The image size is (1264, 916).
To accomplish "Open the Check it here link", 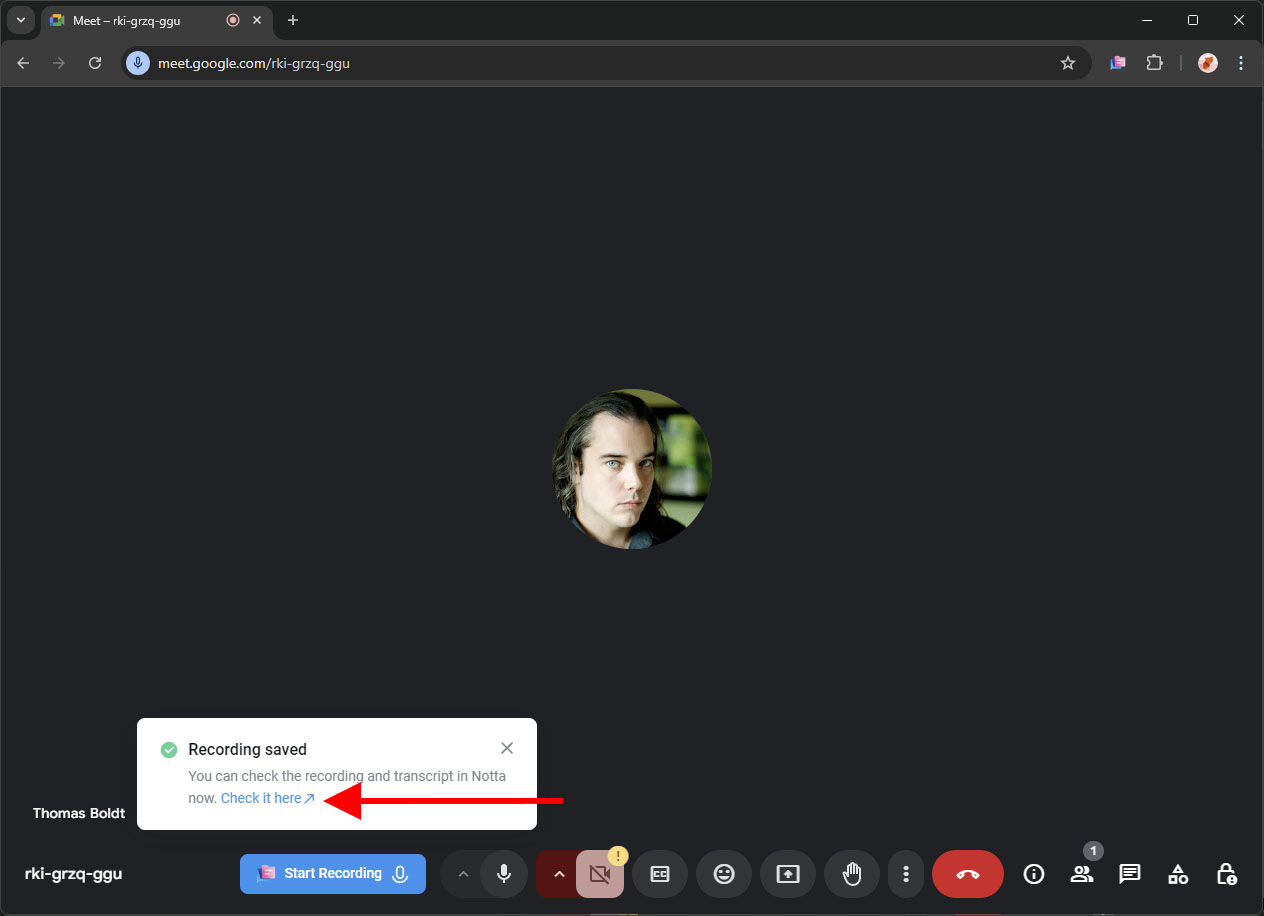I will point(268,798).
